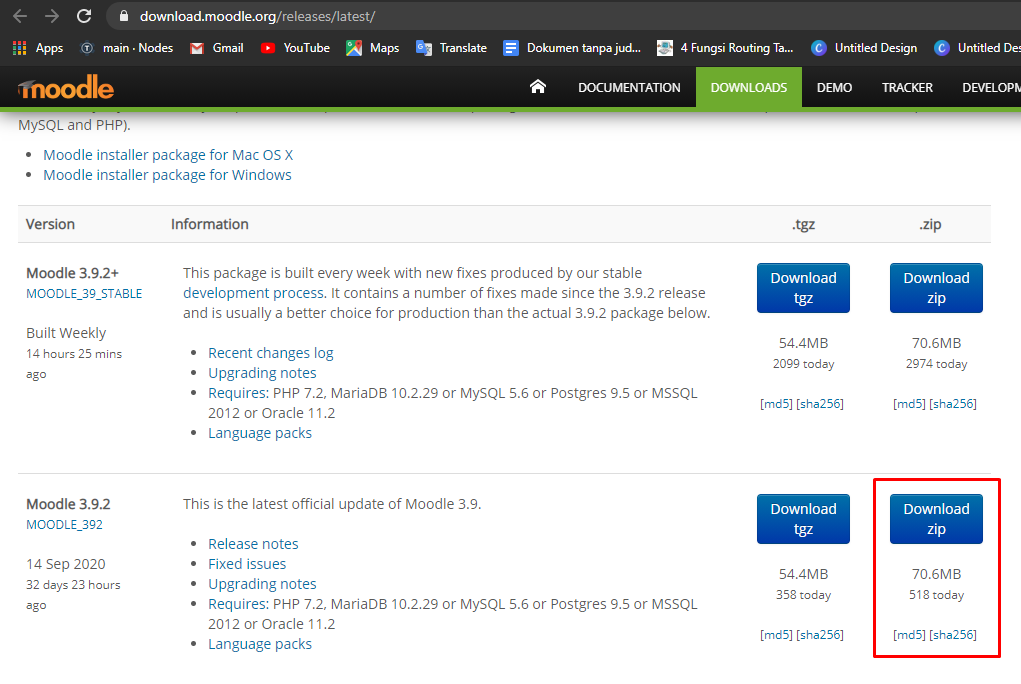The image size is (1021, 684).
Task: Open sha256 for Moodle 3.9.2+ zip
Action: [x=953, y=404]
